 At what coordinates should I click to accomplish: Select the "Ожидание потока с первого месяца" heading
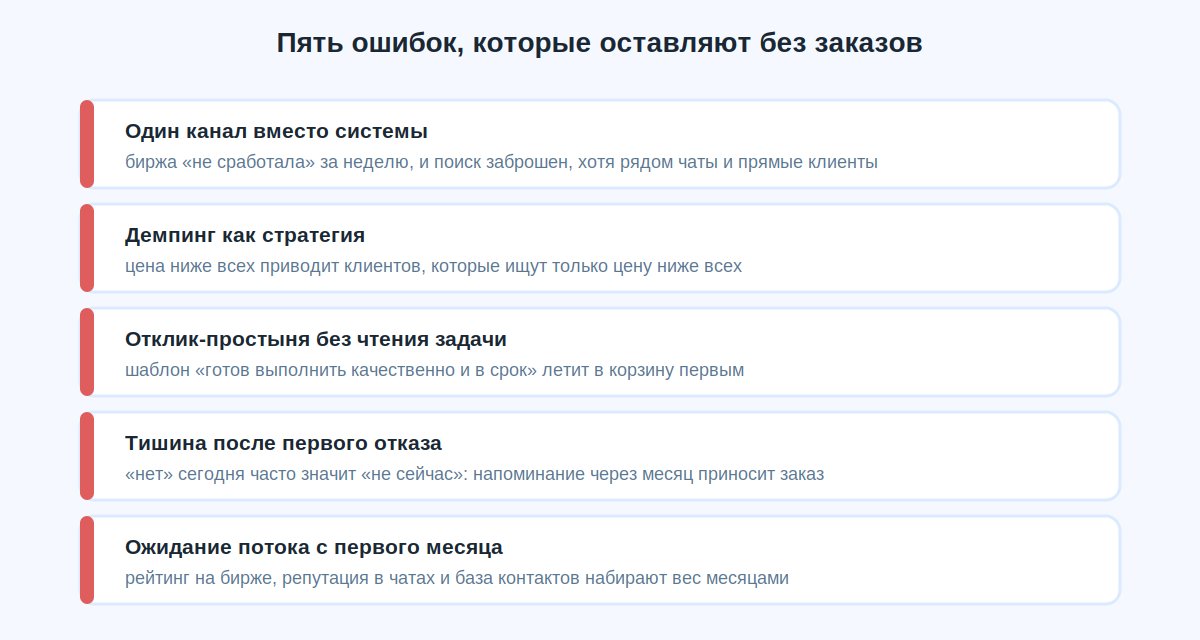click(314, 547)
